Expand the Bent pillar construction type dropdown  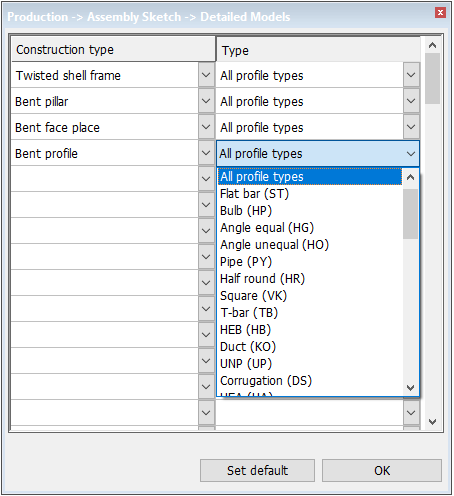coord(206,101)
